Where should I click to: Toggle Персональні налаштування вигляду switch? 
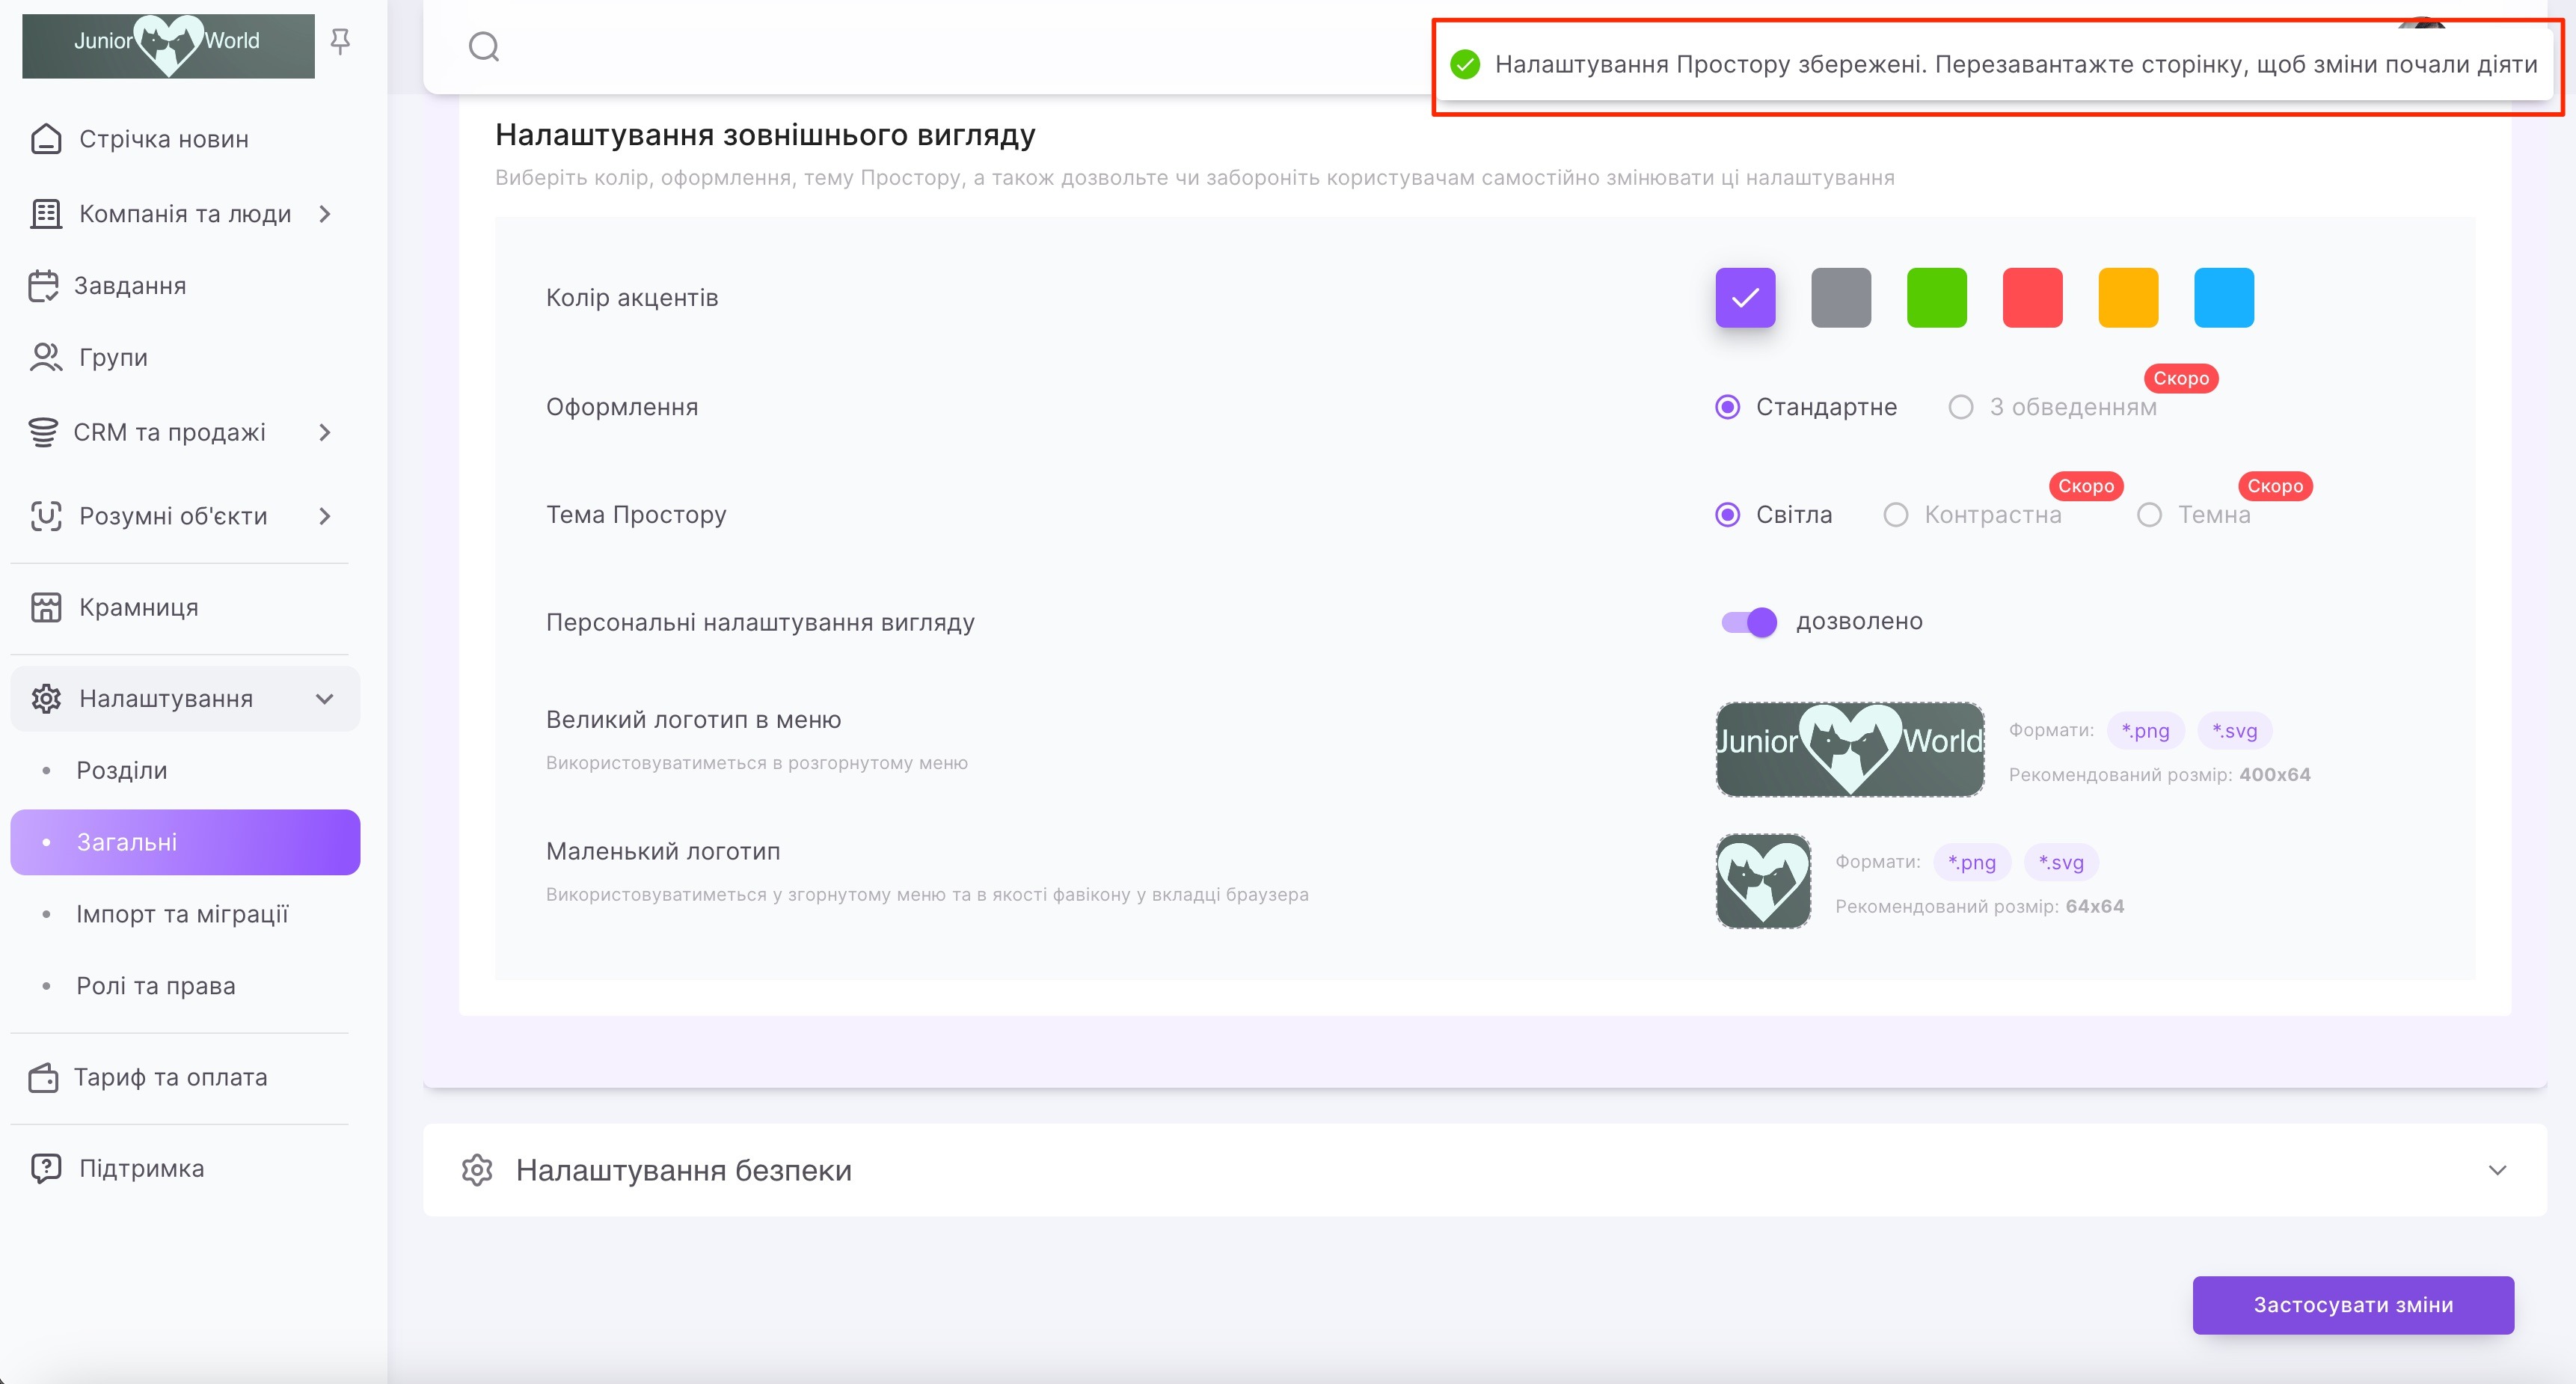[x=1748, y=622]
